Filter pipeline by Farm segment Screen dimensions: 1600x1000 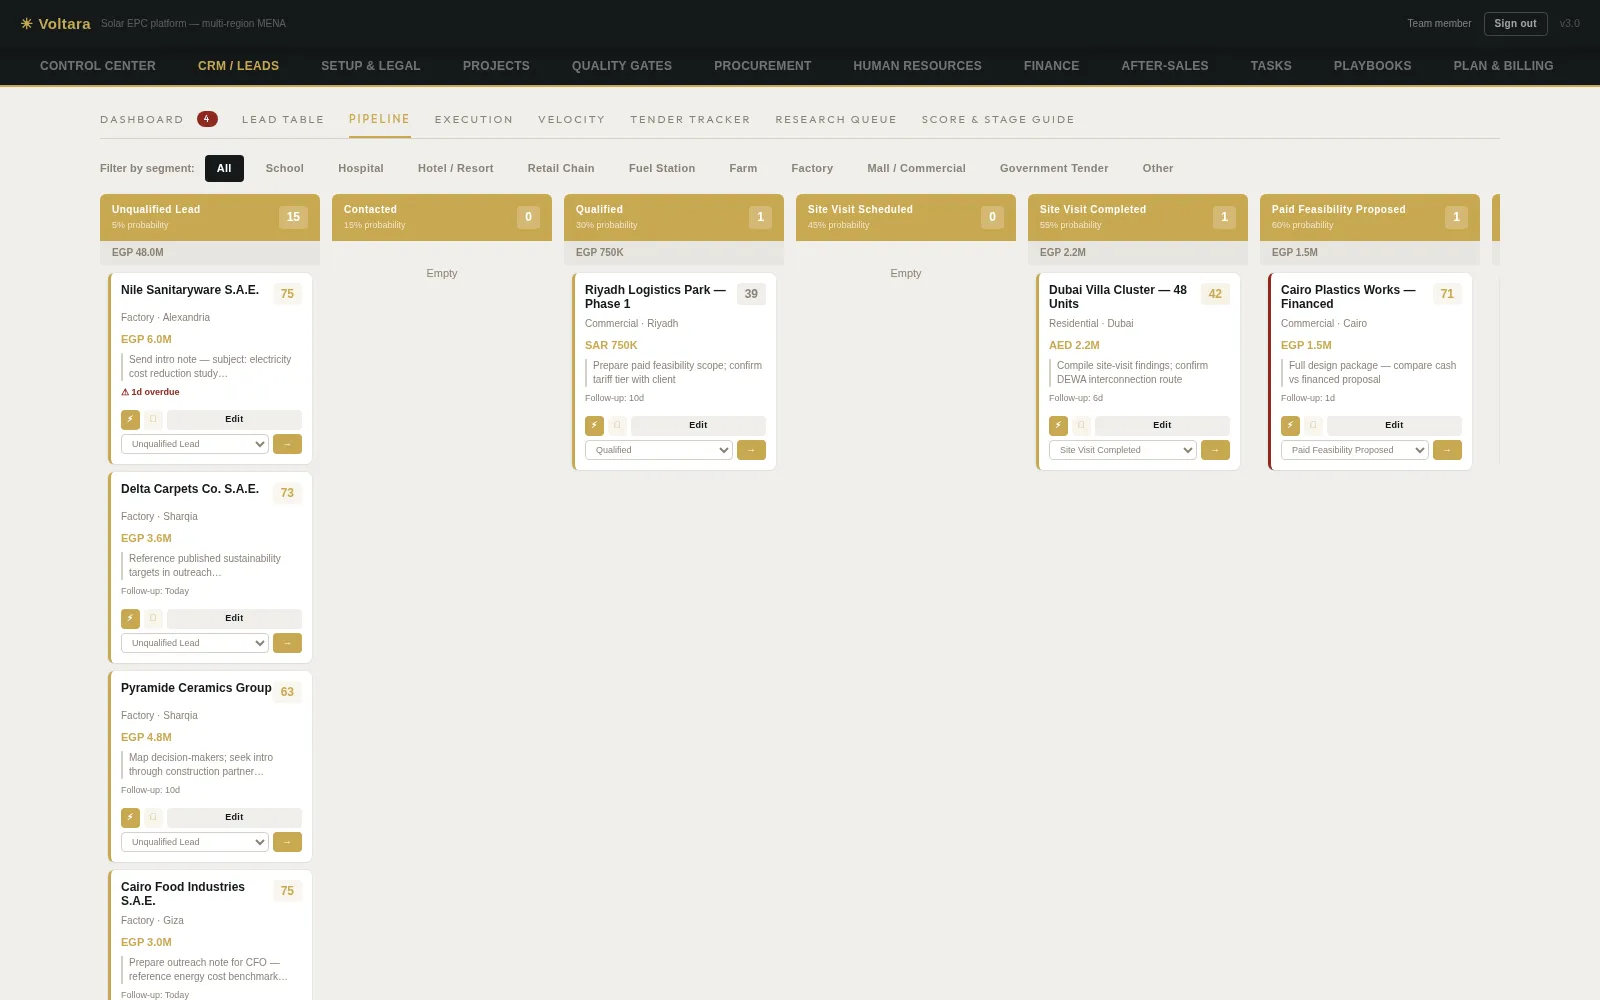(x=743, y=168)
